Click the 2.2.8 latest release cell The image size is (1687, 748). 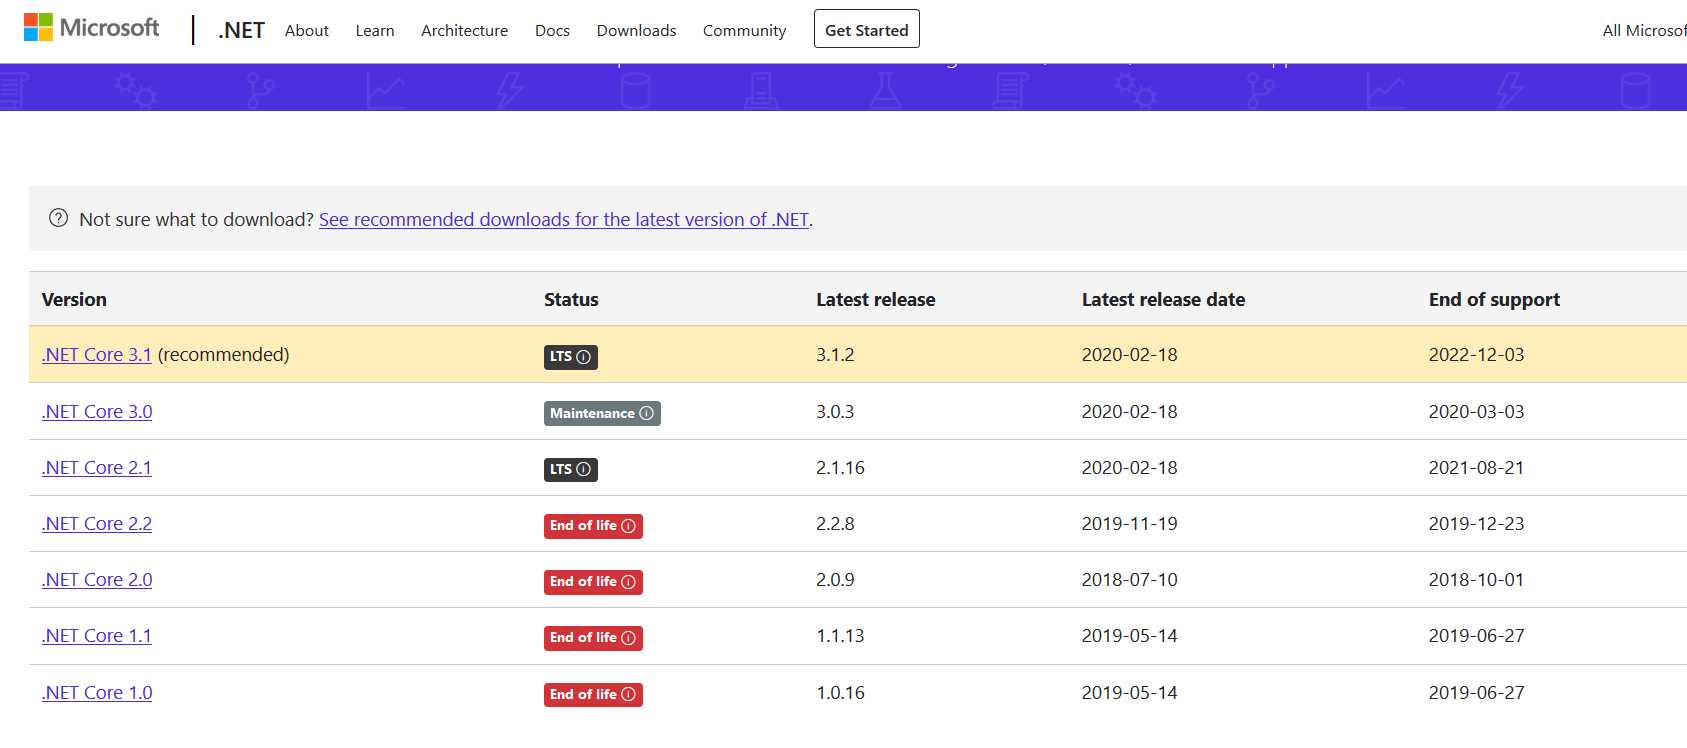tap(835, 523)
